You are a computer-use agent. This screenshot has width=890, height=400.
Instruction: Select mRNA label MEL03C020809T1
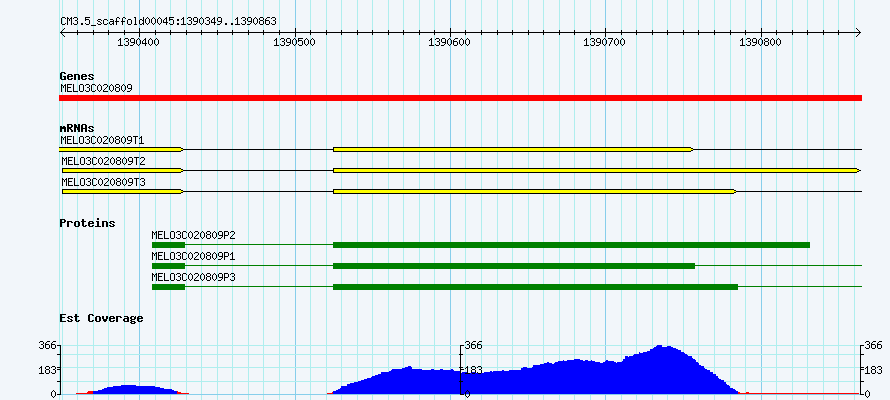(x=103, y=140)
